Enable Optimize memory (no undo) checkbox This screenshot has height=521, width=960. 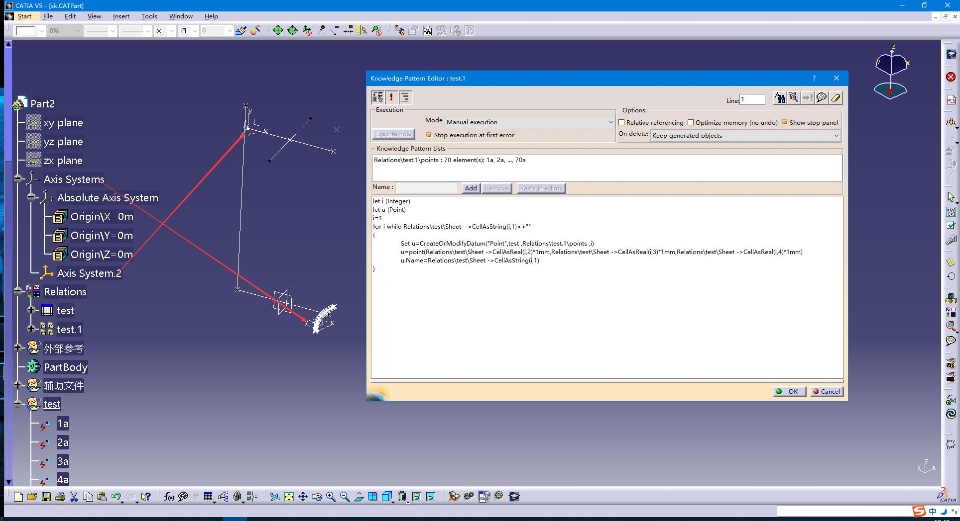coord(691,122)
